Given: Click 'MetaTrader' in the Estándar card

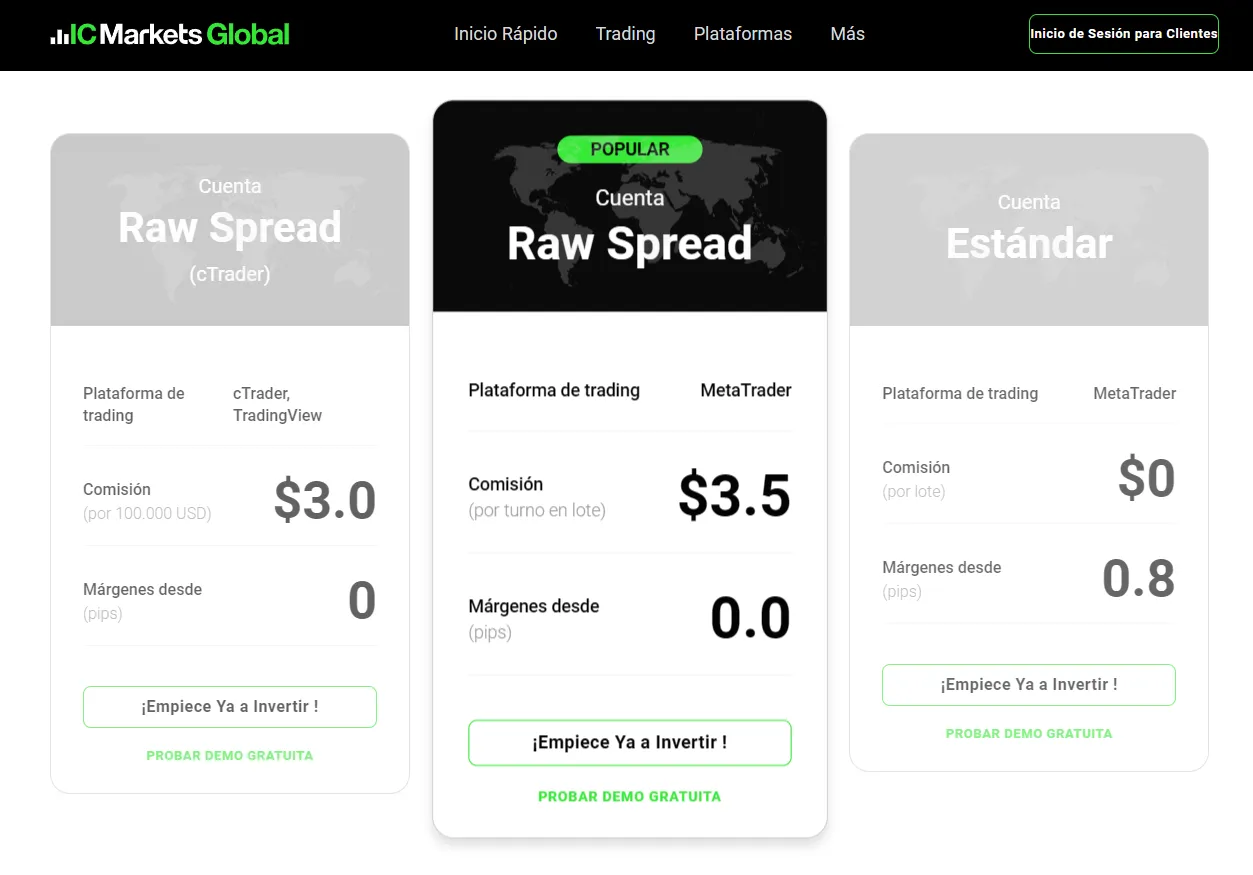Looking at the screenshot, I should tap(1135, 393).
